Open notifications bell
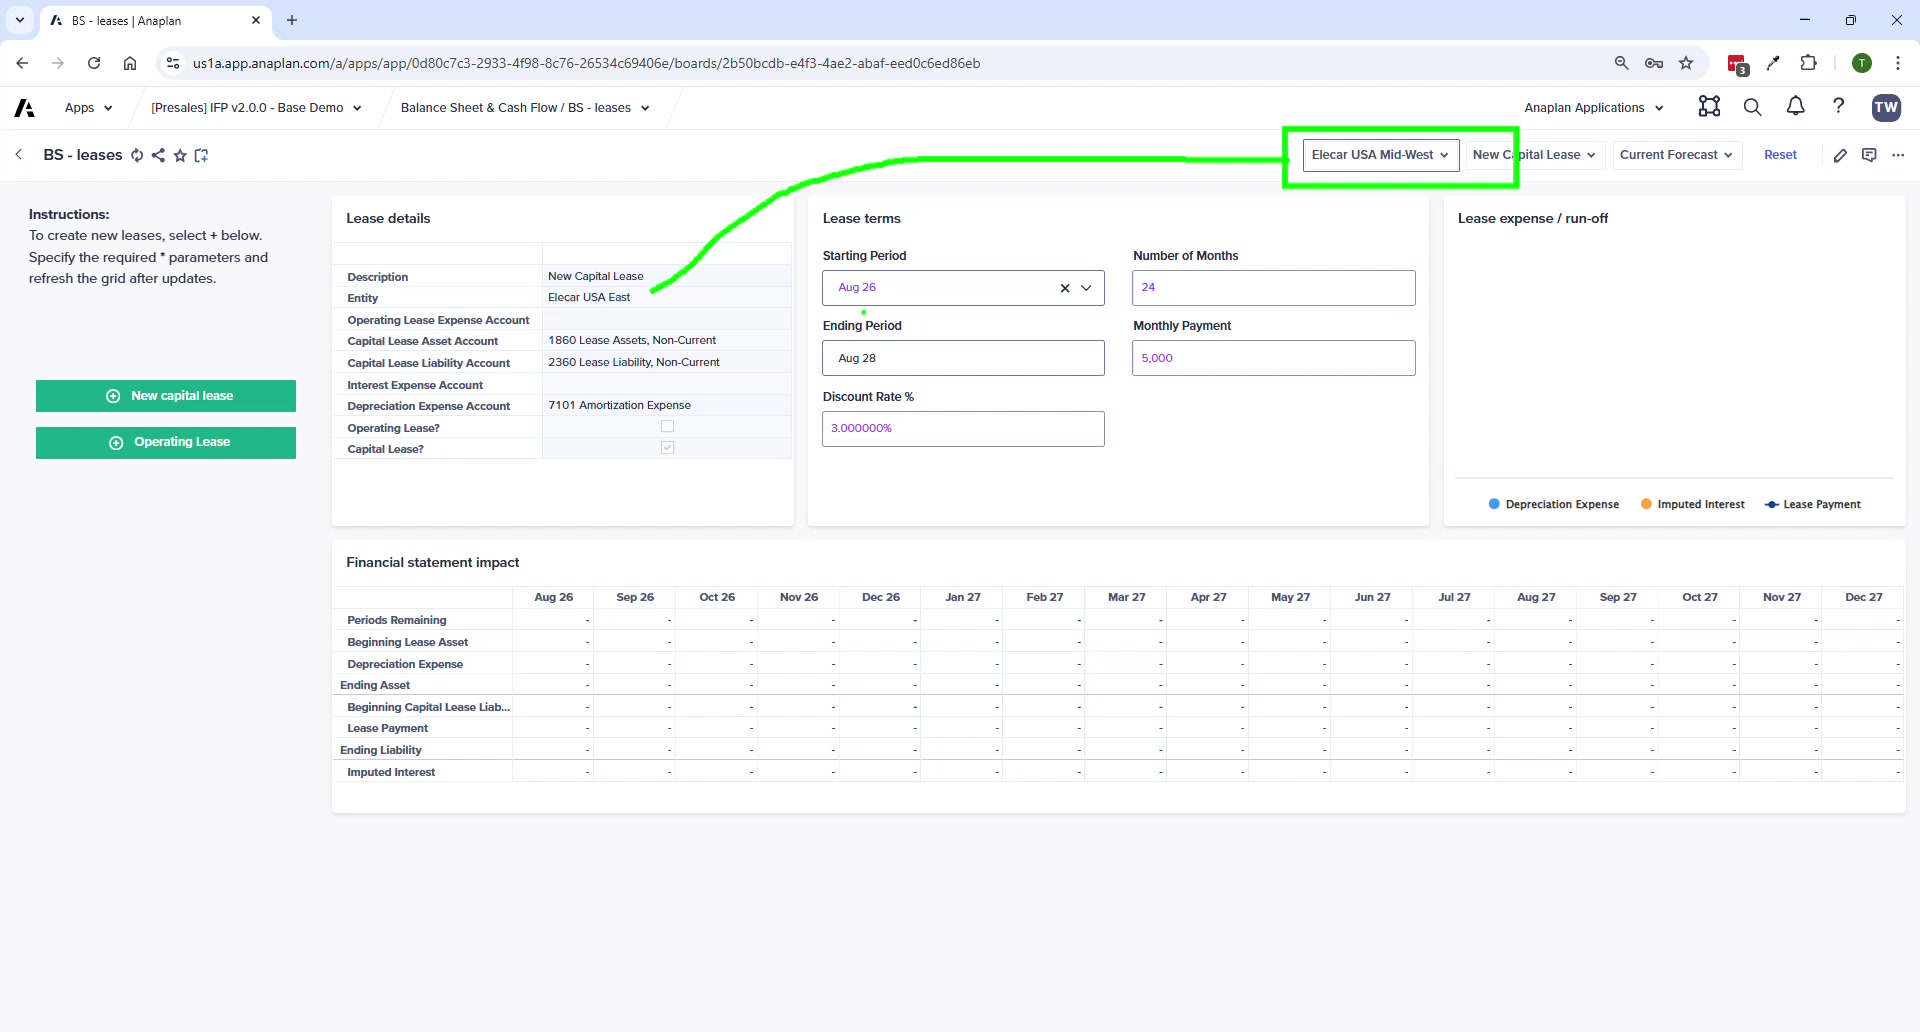 point(1795,107)
